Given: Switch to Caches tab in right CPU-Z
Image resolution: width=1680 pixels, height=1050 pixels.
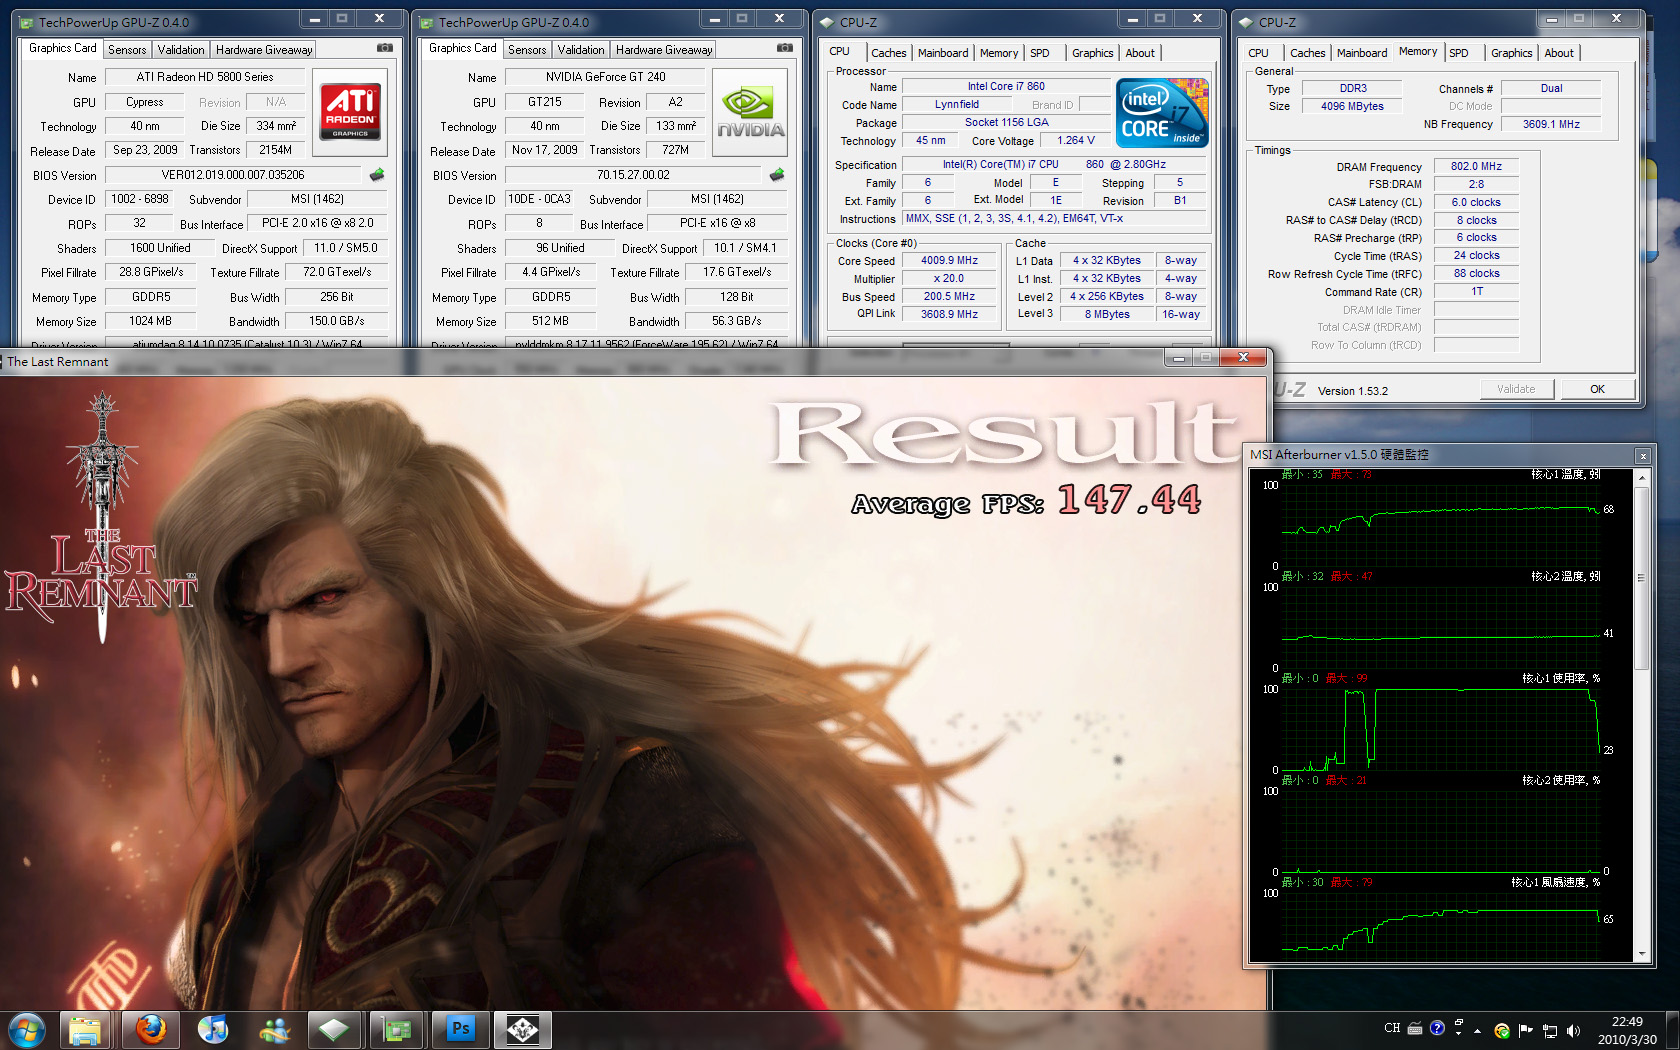Looking at the screenshot, I should tap(1307, 53).
